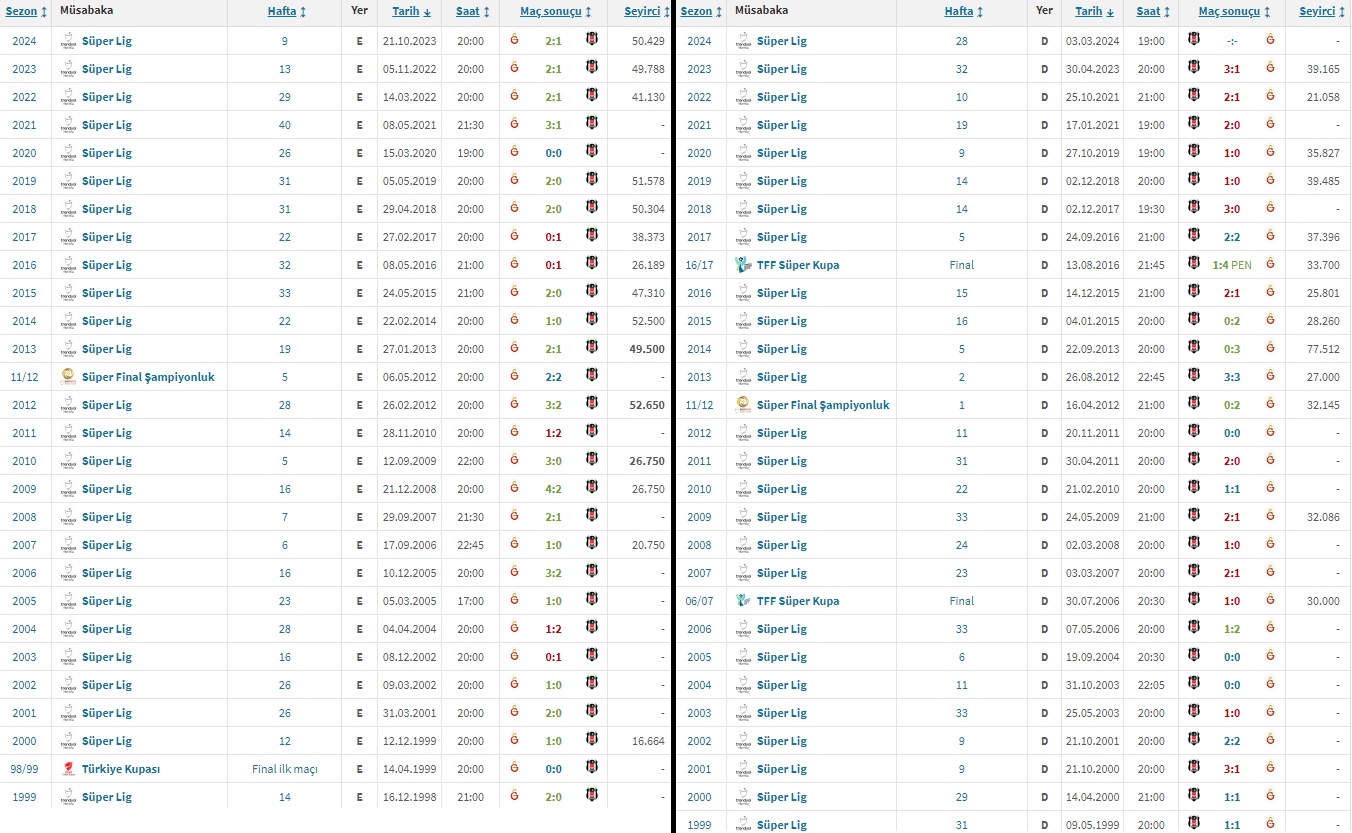Click Beşiktaş crest in the 03.03.2024 match row
The height and width of the screenshot is (833, 1352).
tap(1193, 40)
